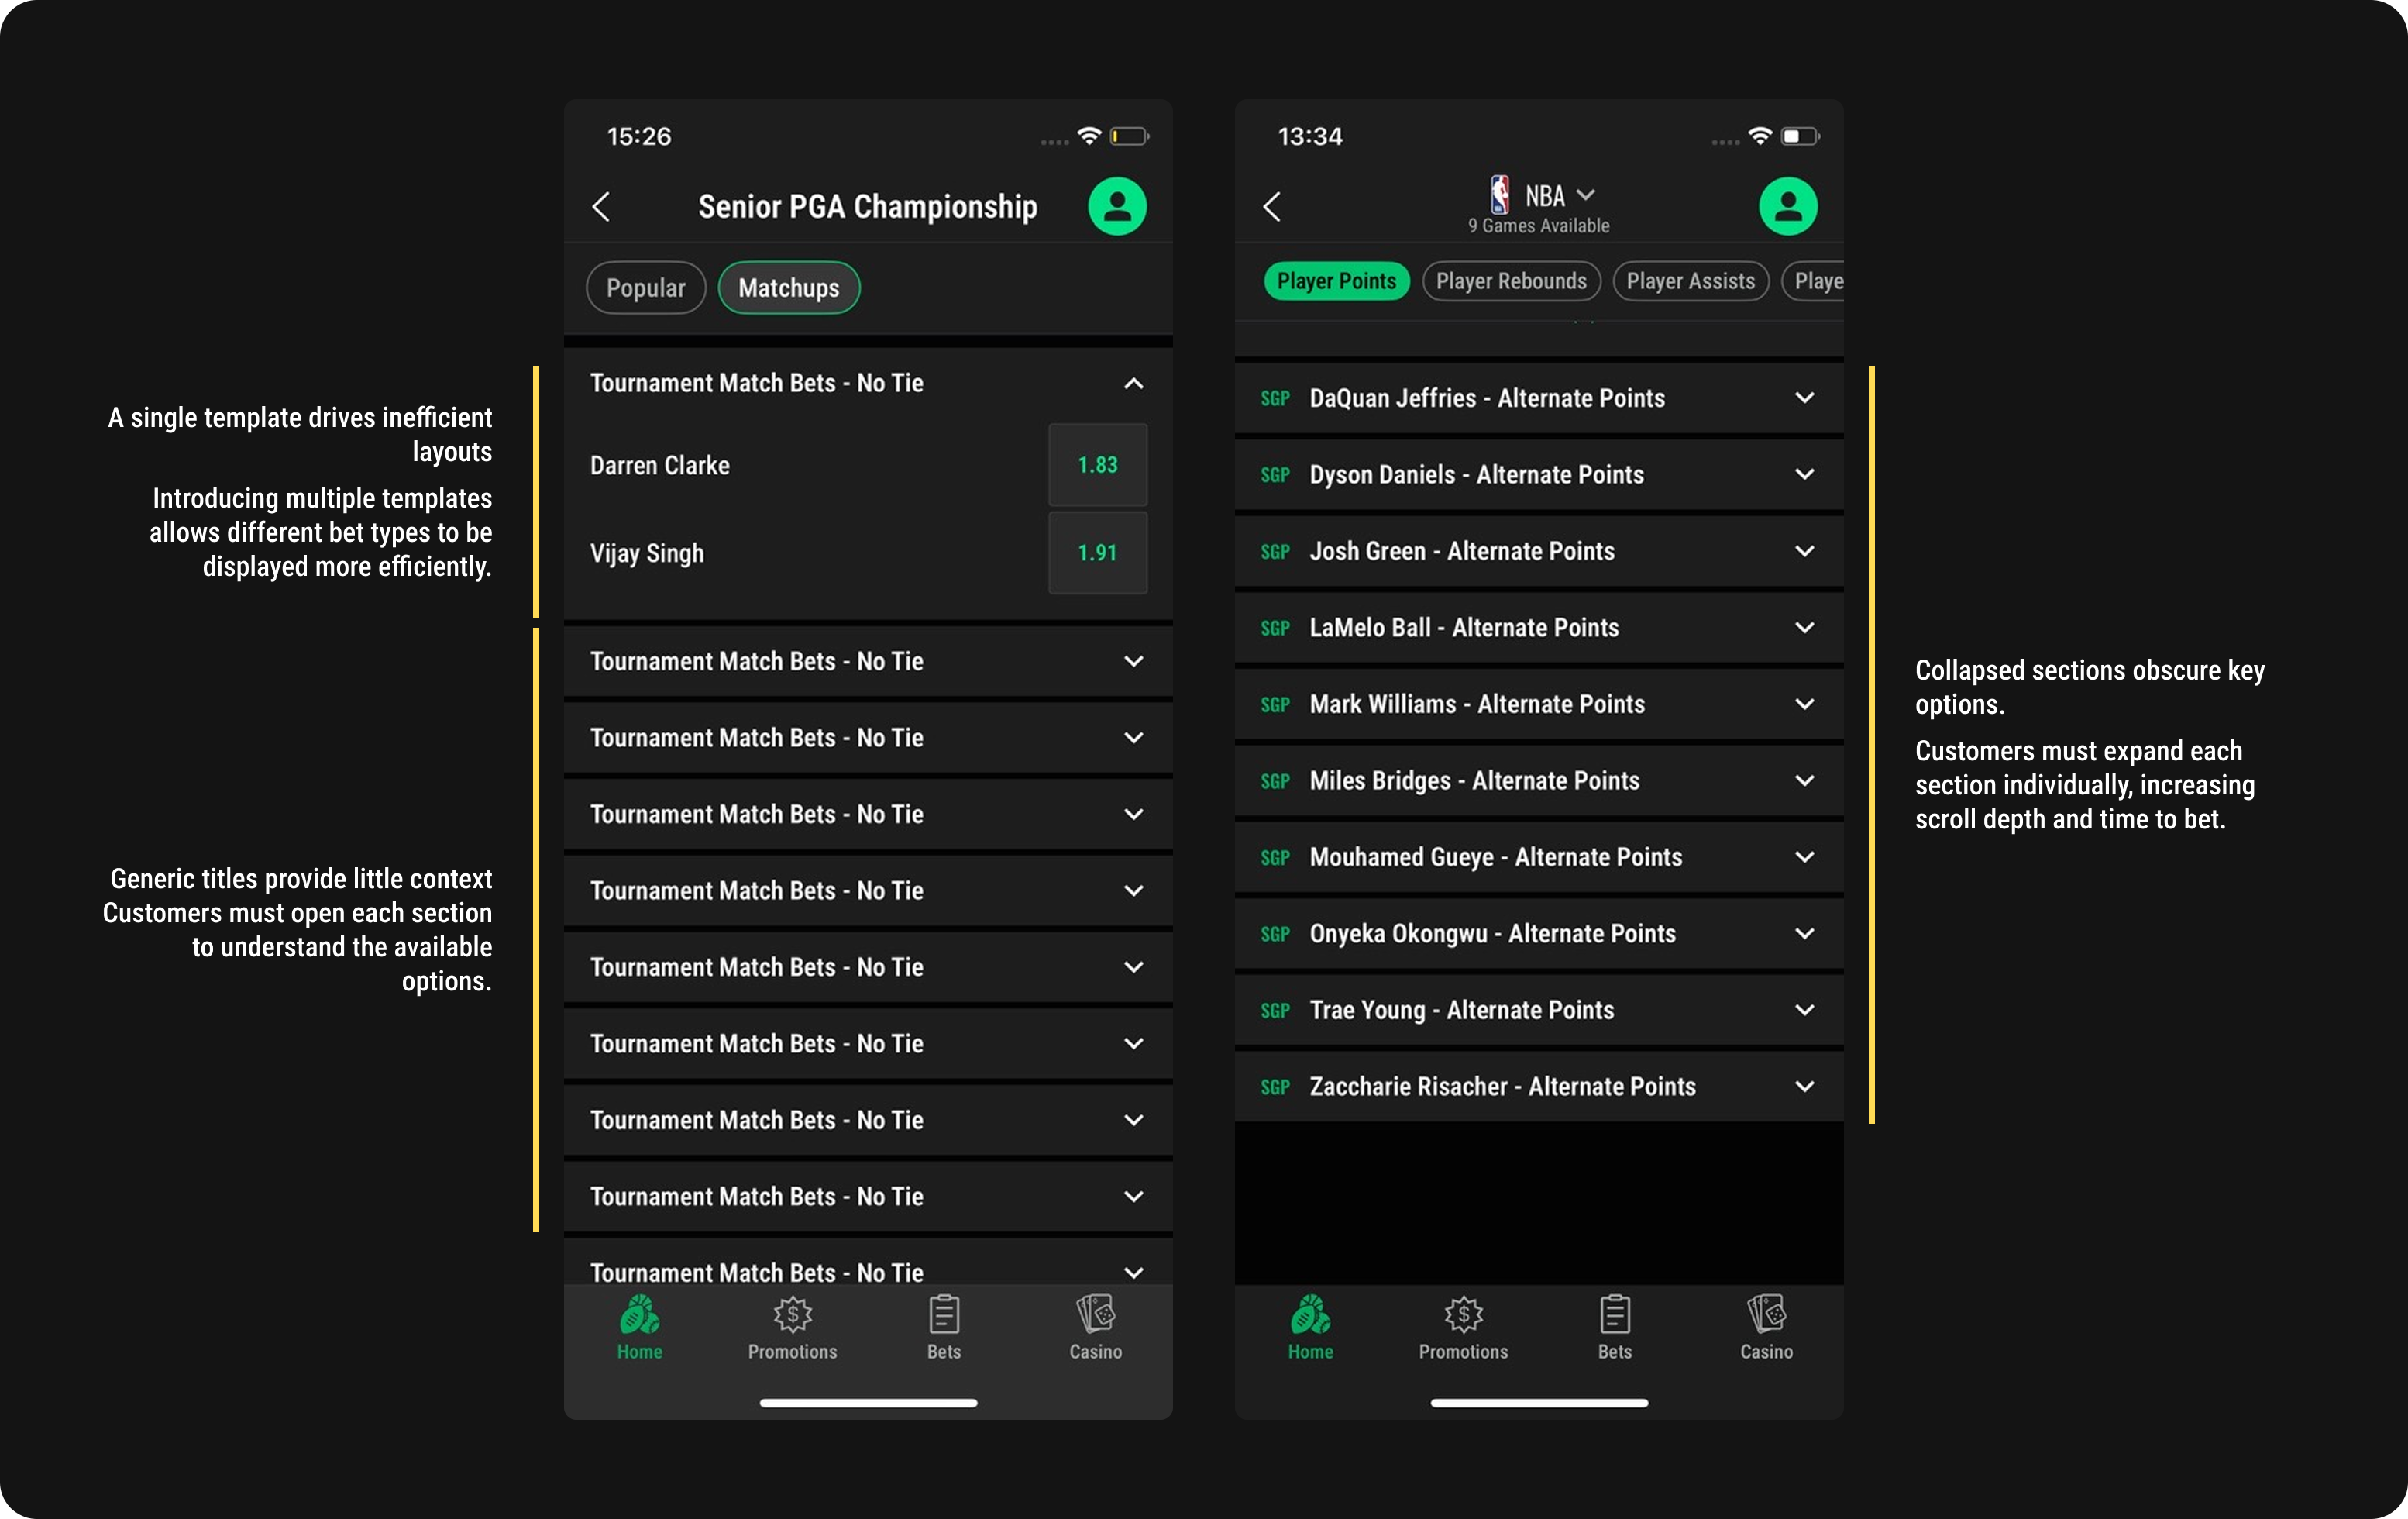The width and height of the screenshot is (2408, 1519).
Task: Select the Player Points filter pill
Action: click(1336, 281)
